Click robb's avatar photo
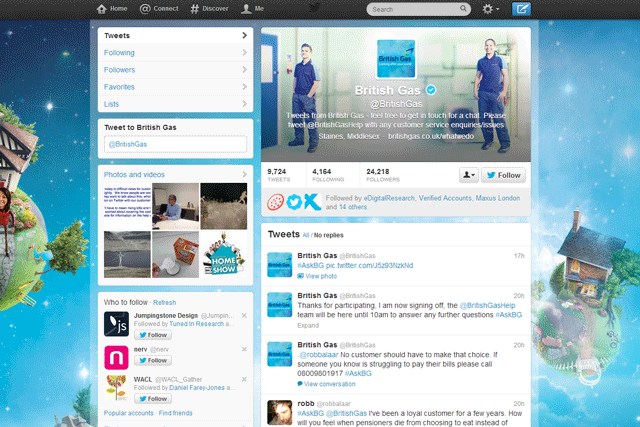The width and height of the screenshot is (640, 427). point(280,412)
